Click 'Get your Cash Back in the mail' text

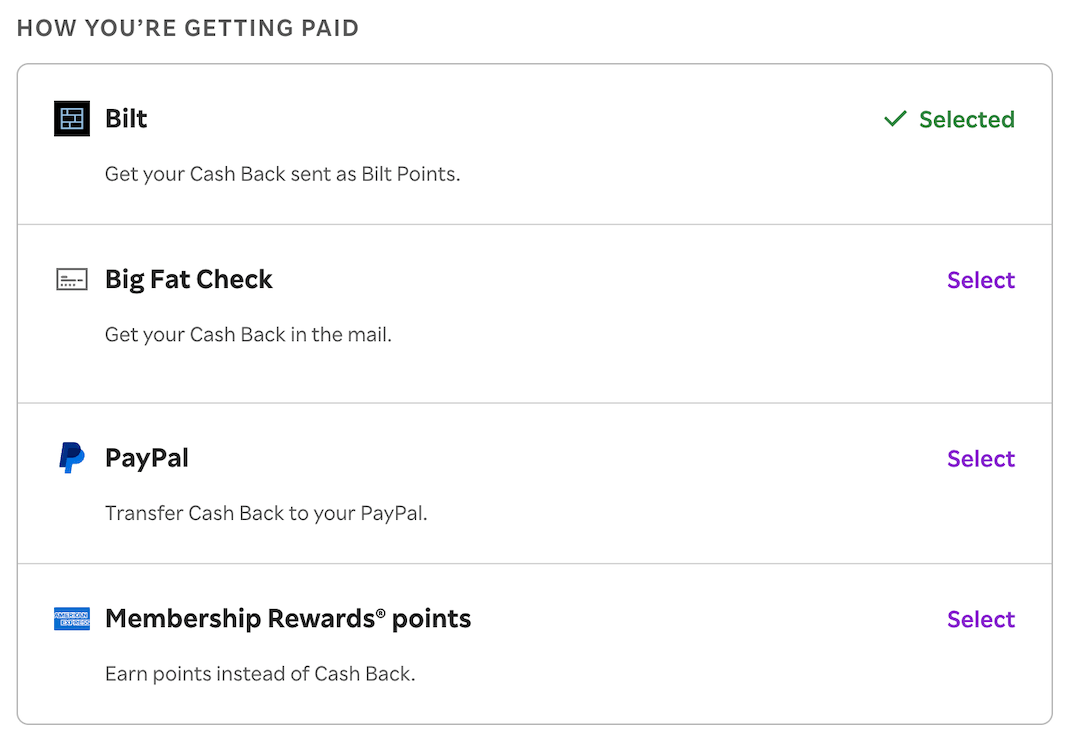[x=248, y=335]
